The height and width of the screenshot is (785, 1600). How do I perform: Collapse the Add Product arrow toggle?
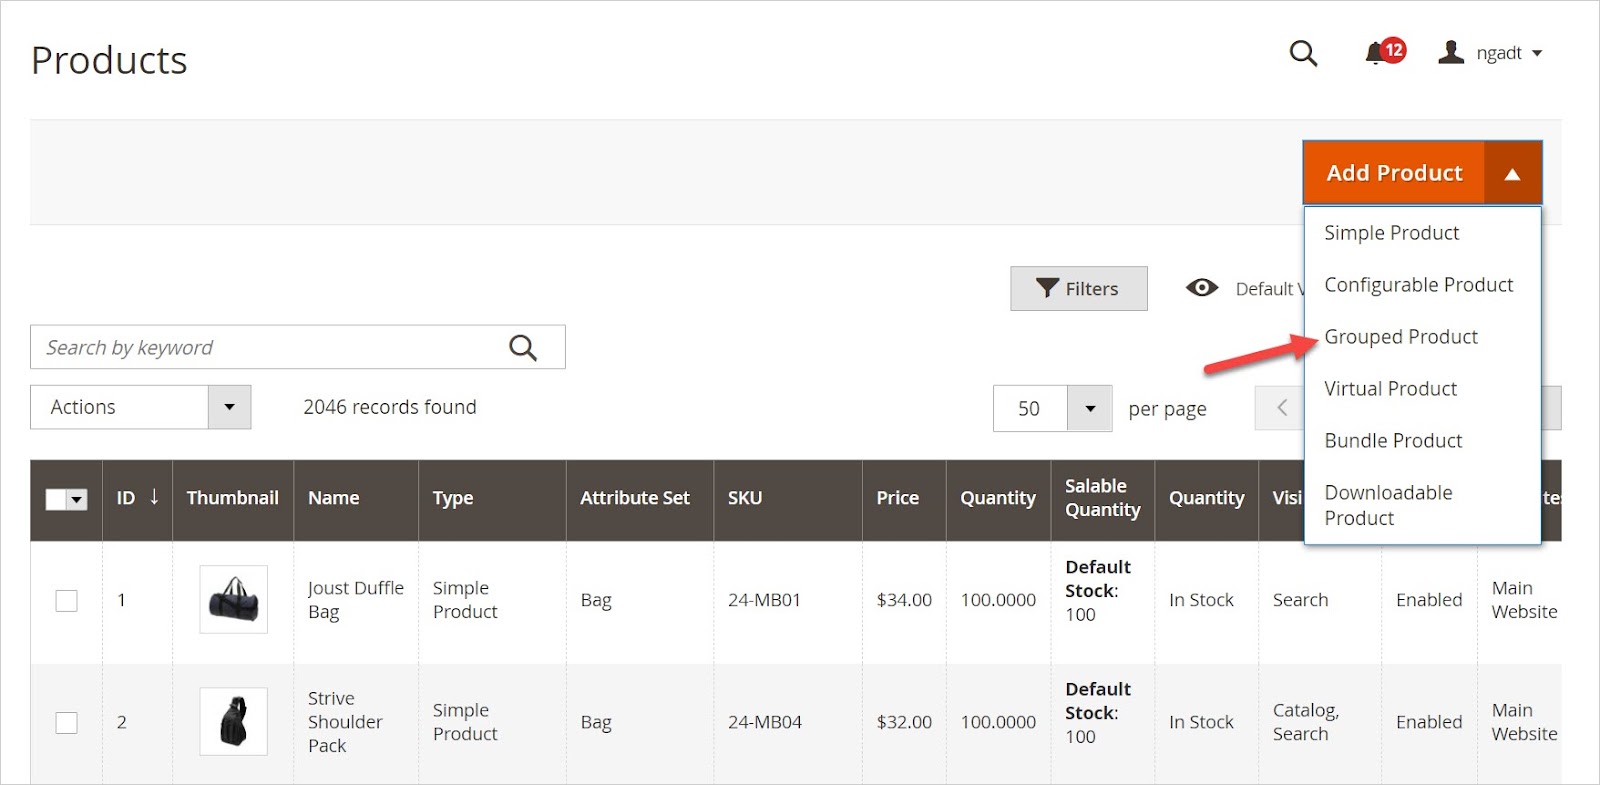click(1512, 174)
